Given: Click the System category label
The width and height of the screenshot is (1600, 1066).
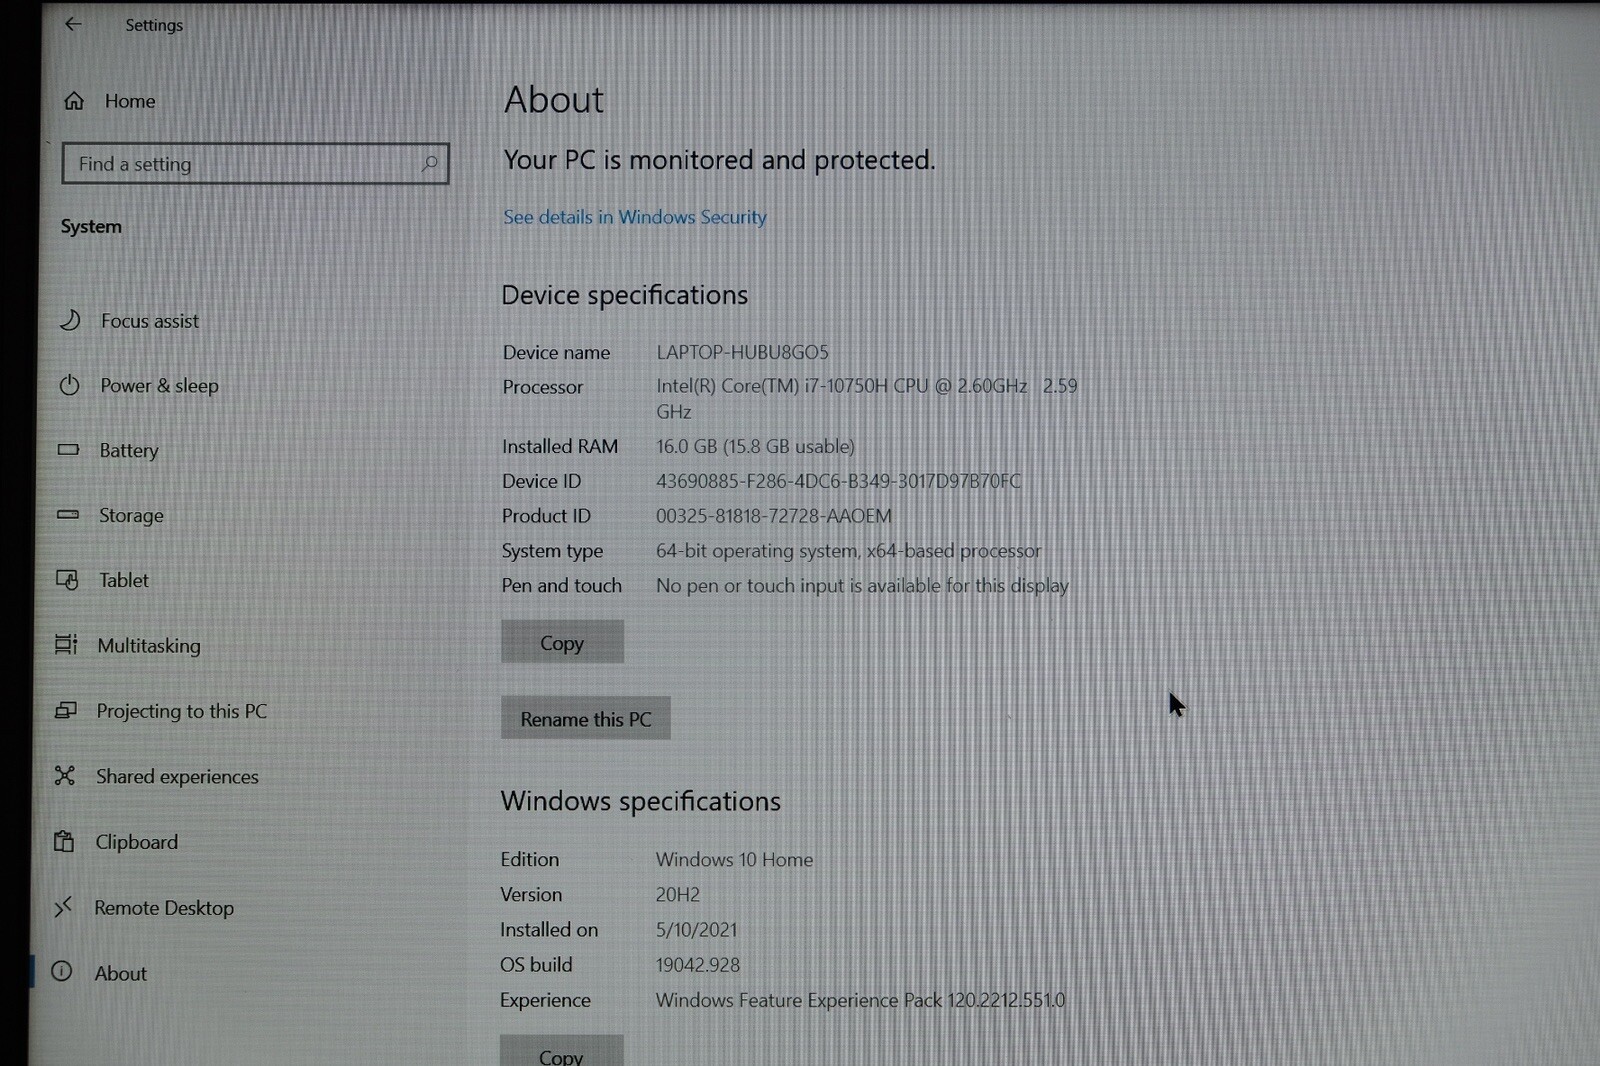Looking at the screenshot, I should [x=91, y=226].
